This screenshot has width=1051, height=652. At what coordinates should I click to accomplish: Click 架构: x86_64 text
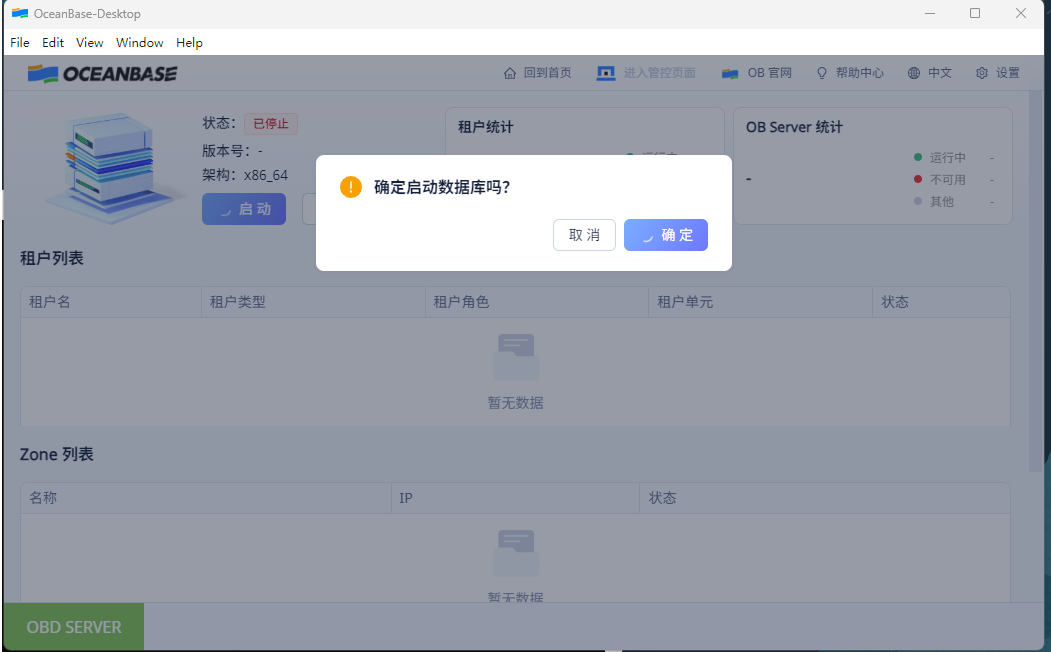click(x=245, y=175)
